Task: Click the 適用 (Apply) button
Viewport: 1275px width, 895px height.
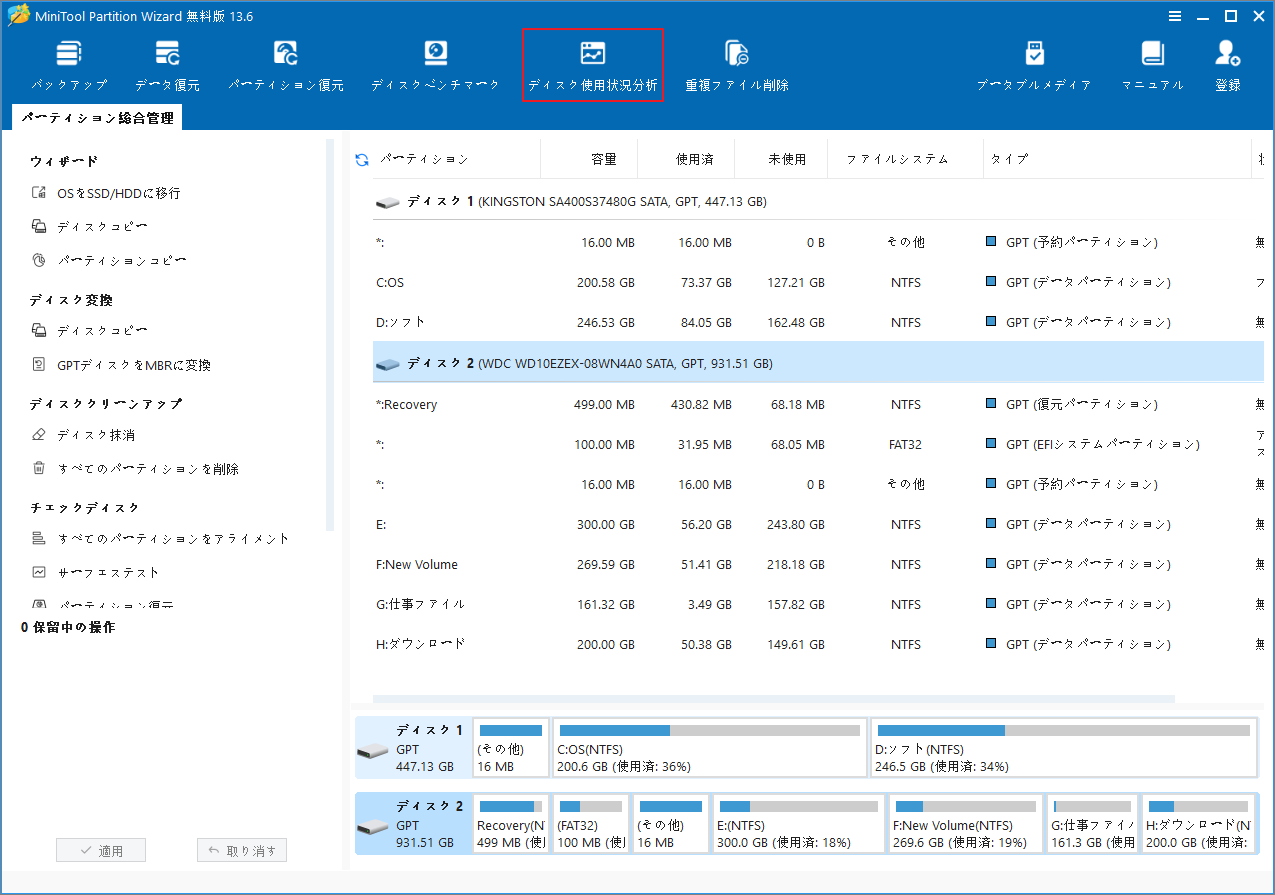Action: tap(100, 849)
